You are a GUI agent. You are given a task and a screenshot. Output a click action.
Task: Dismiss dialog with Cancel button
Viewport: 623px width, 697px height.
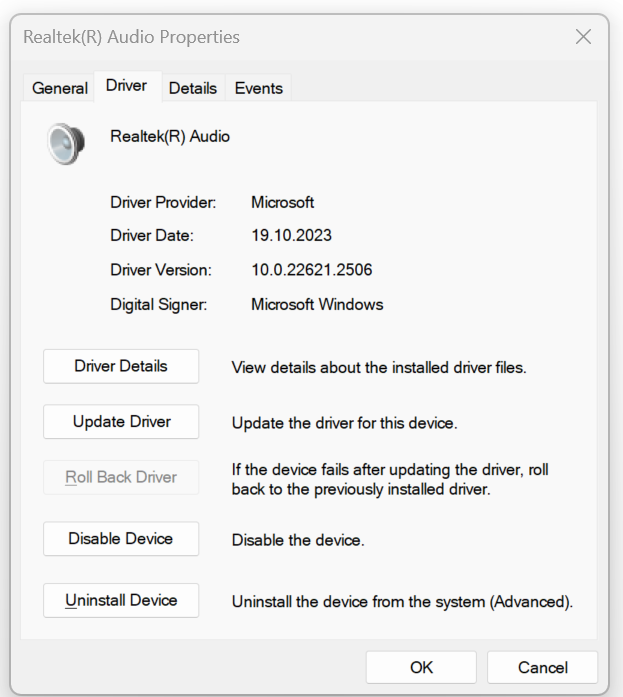click(543, 667)
